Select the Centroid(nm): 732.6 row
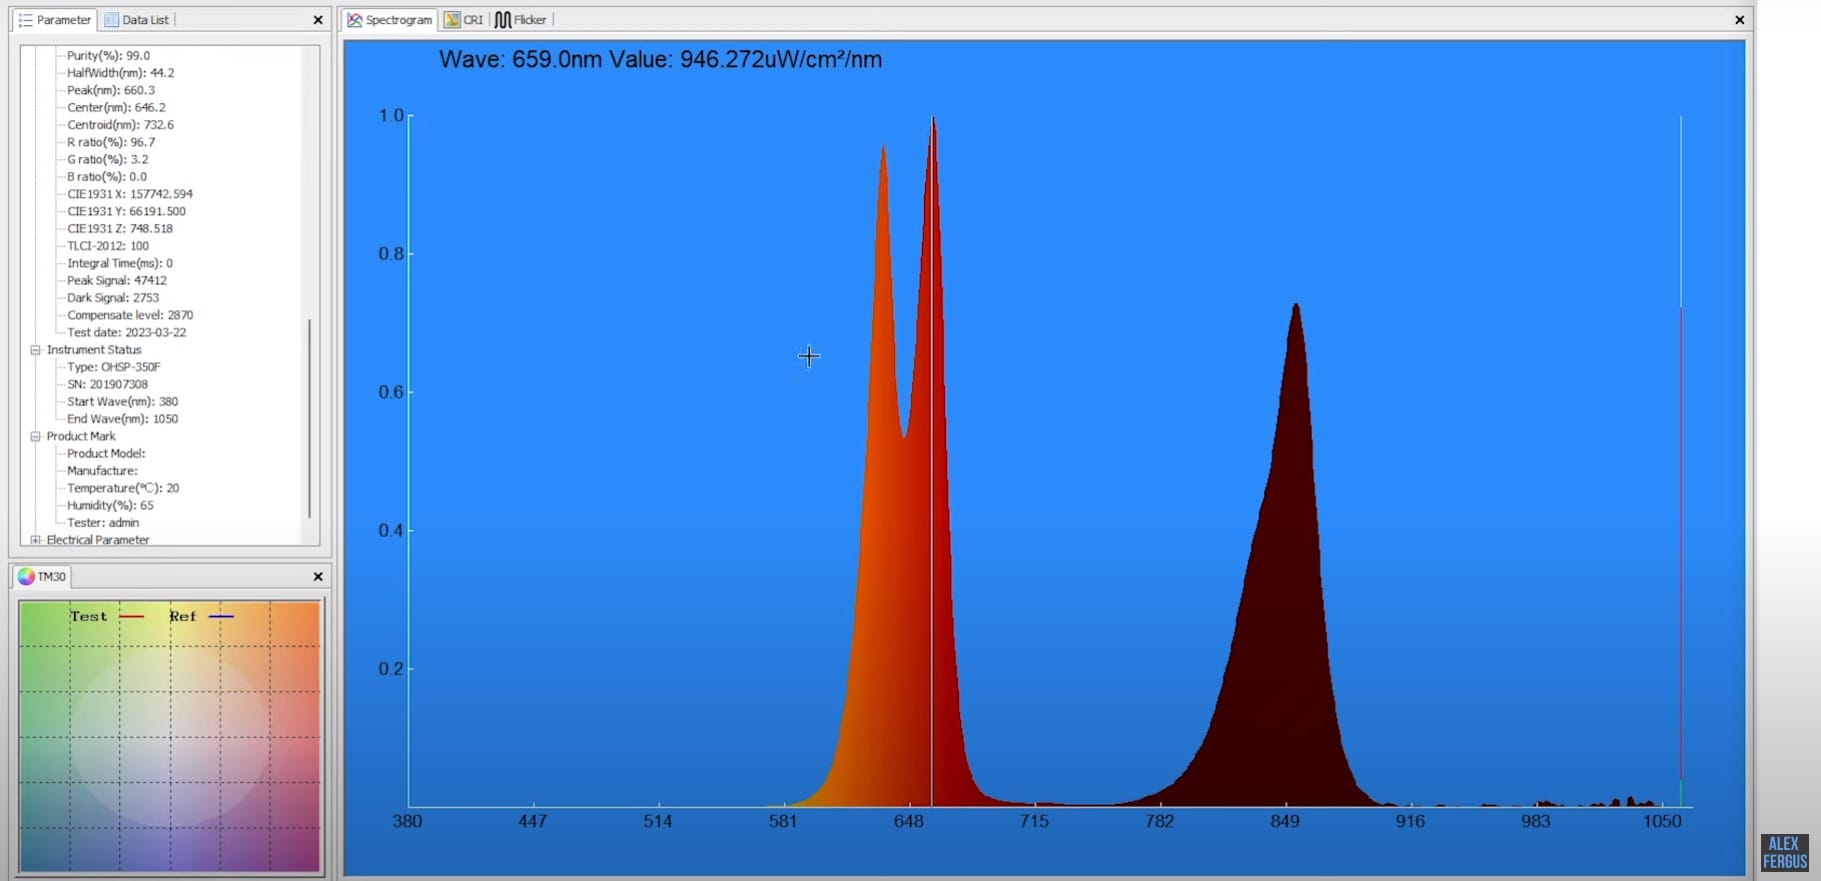 coord(120,125)
